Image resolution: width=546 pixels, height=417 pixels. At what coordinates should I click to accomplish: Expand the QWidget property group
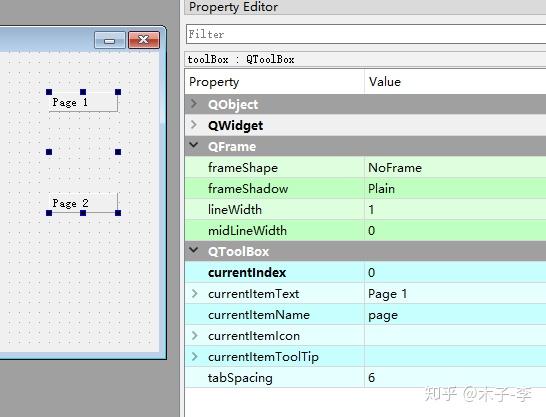(194, 125)
